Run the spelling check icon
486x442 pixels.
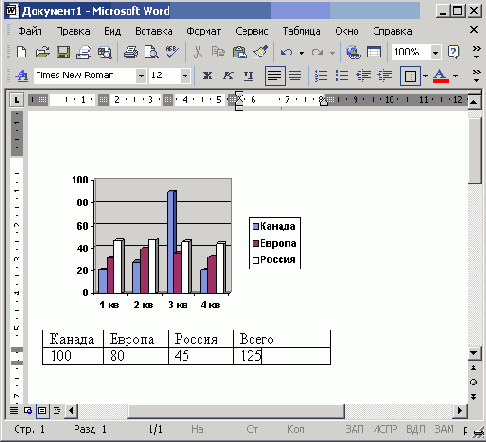(x=172, y=52)
